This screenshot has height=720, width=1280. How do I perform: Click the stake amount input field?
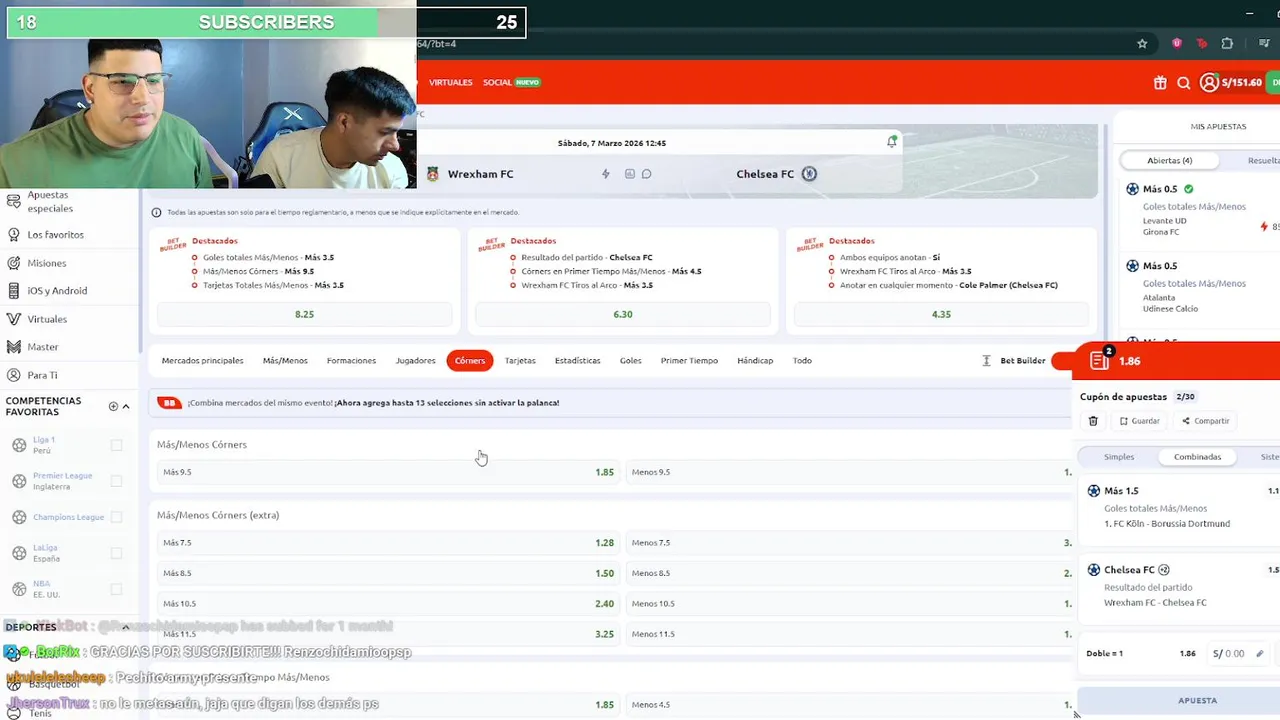[x=1239, y=654]
